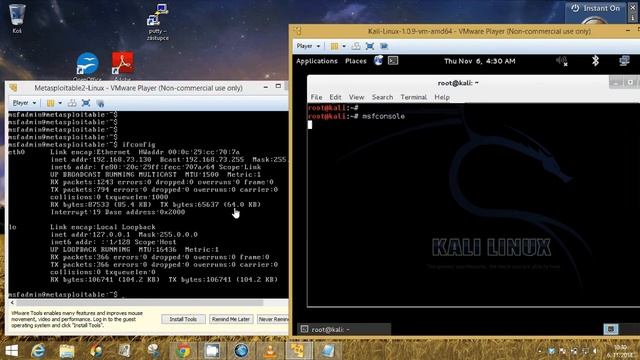Click Never Remind button in VMware Tools bar
The width and height of the screenshot is (640, 360).
[x=273, y=319]
